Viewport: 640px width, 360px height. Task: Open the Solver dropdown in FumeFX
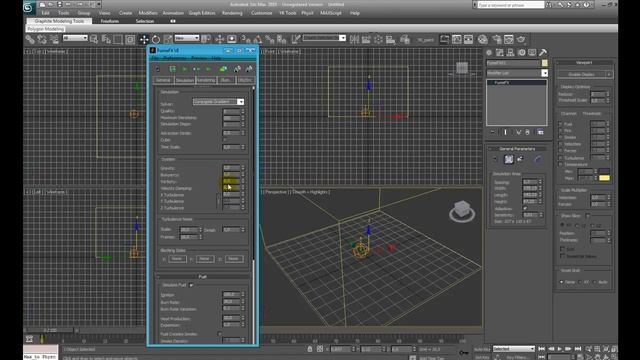pyautogui.click(x=218, y=102)
